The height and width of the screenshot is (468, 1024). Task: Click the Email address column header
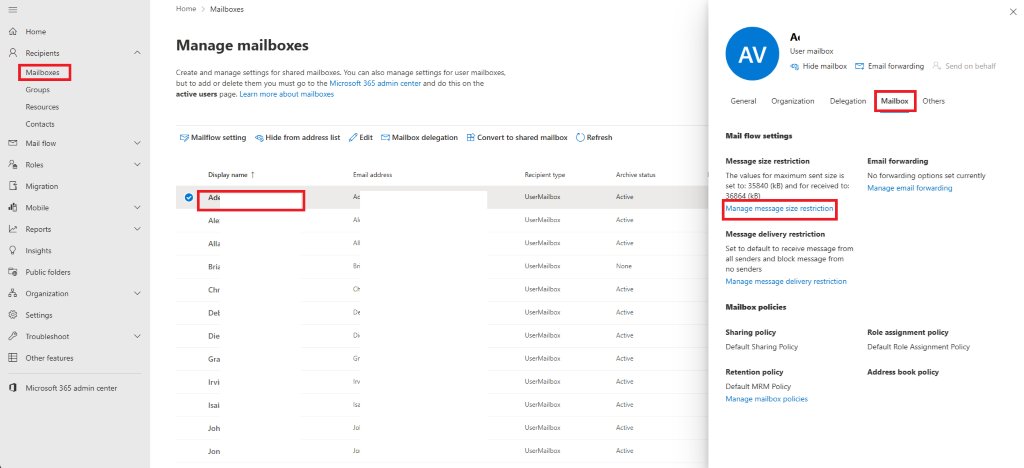[x=372, y=175]
